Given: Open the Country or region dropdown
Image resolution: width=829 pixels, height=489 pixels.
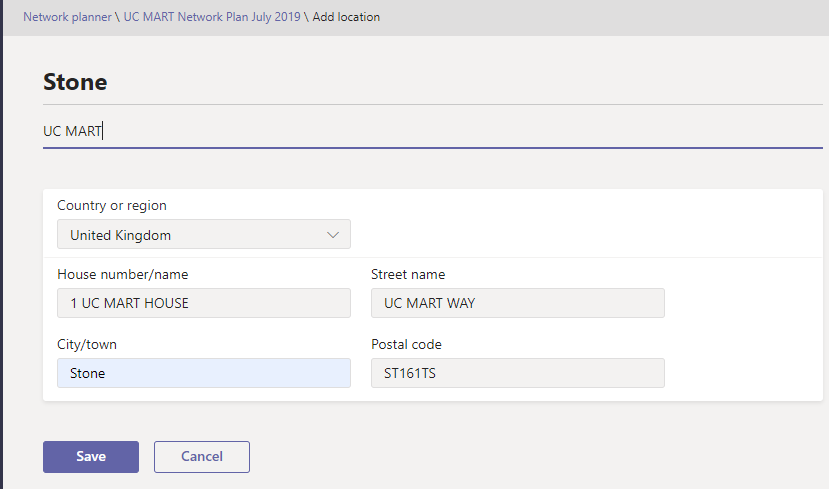Looking at the screenshot, I should 203,235.
